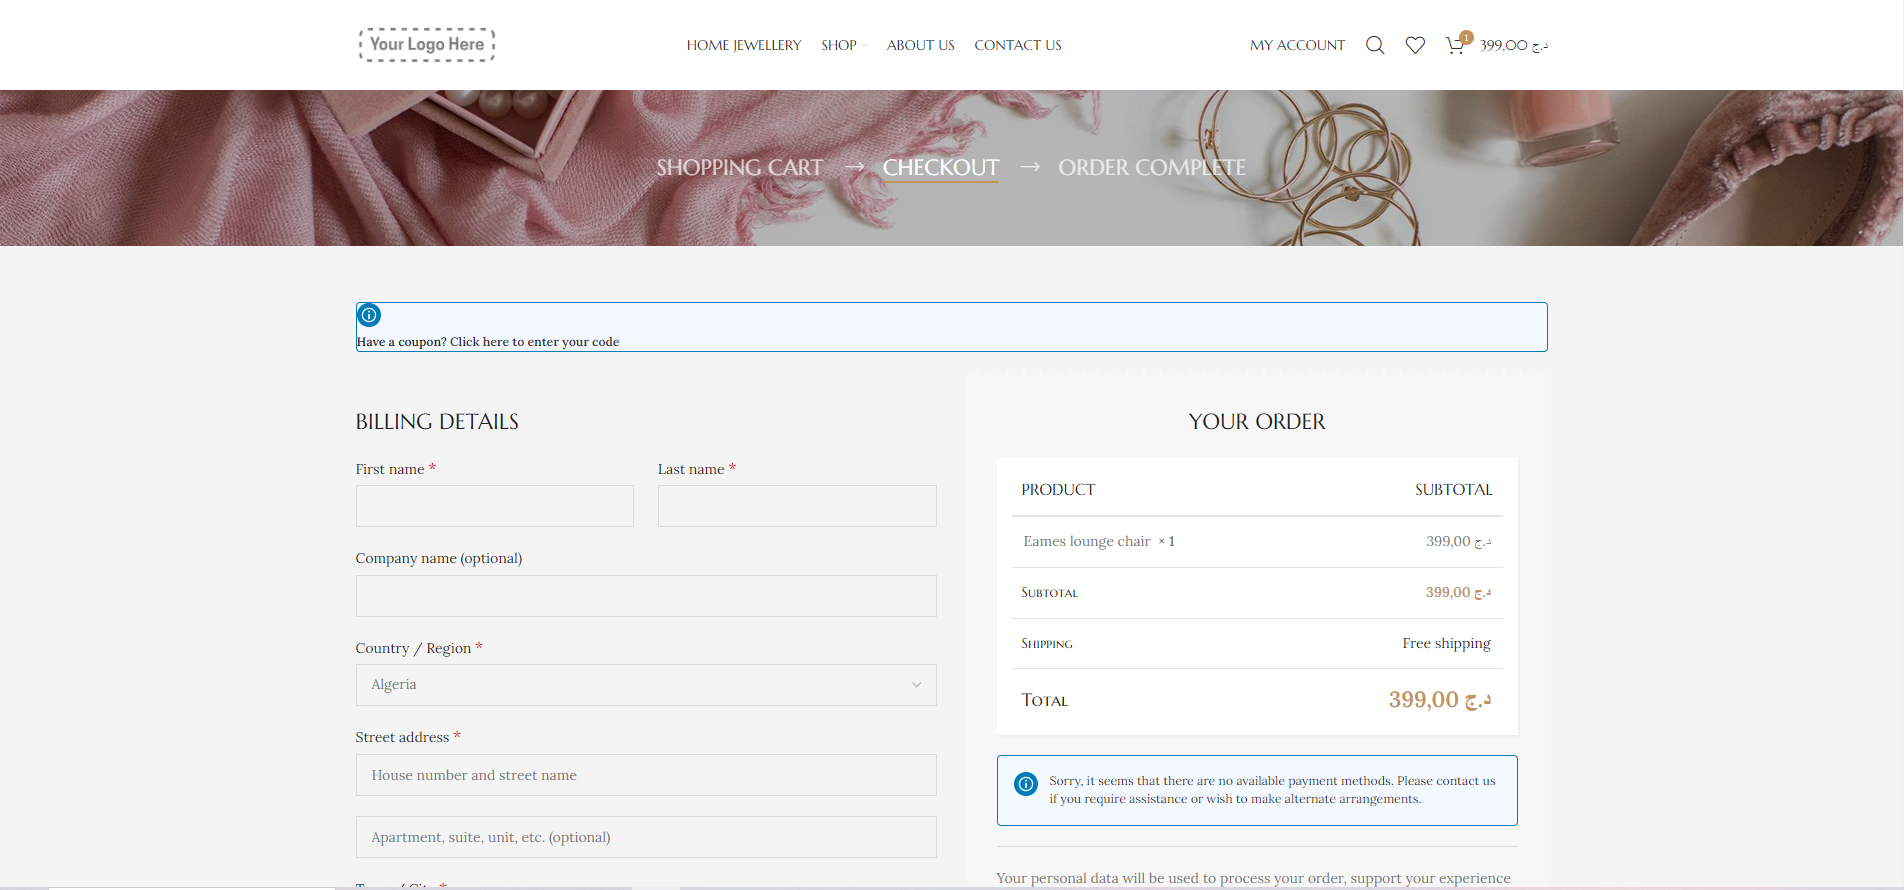Click the payment notice info icon
The height and width of the screenshot is (890, 1904).
point(1026,784)
